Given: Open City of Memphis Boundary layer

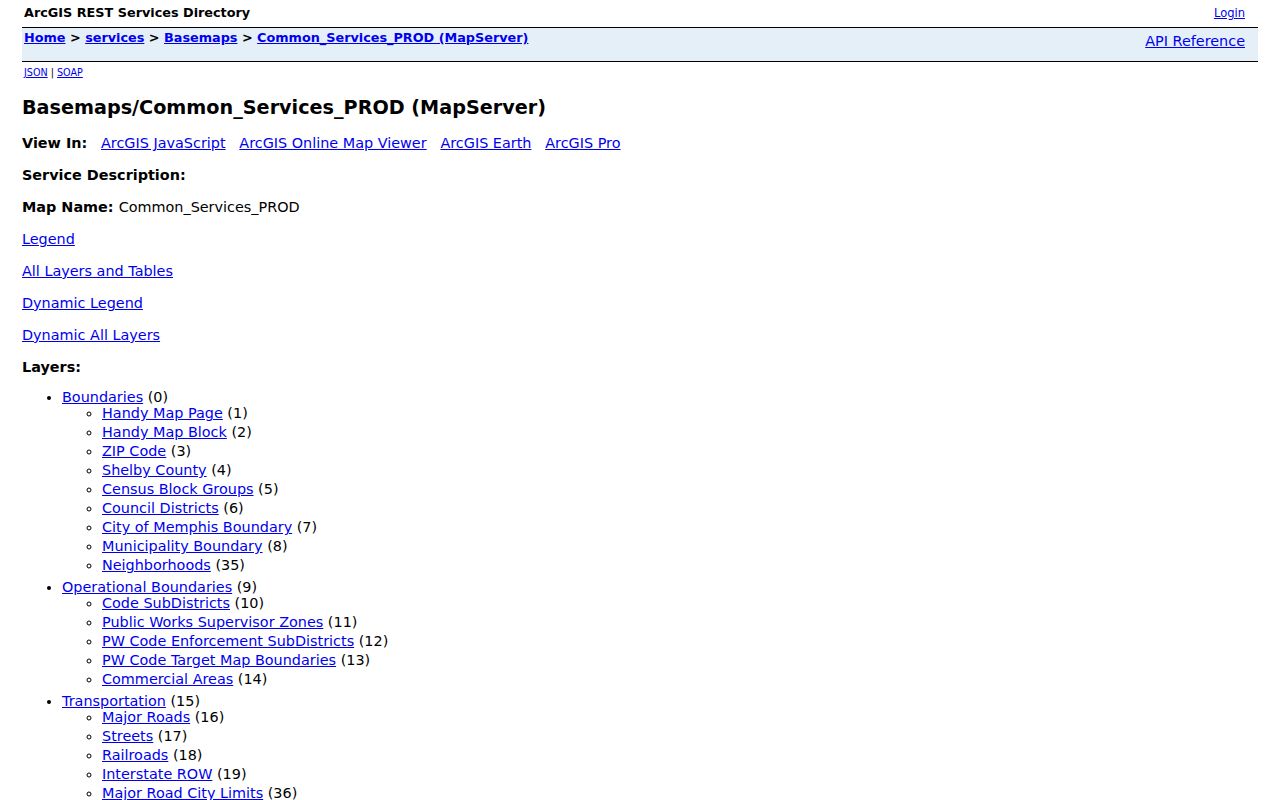Looking at the screenshot, I should [x=197, y=527].
